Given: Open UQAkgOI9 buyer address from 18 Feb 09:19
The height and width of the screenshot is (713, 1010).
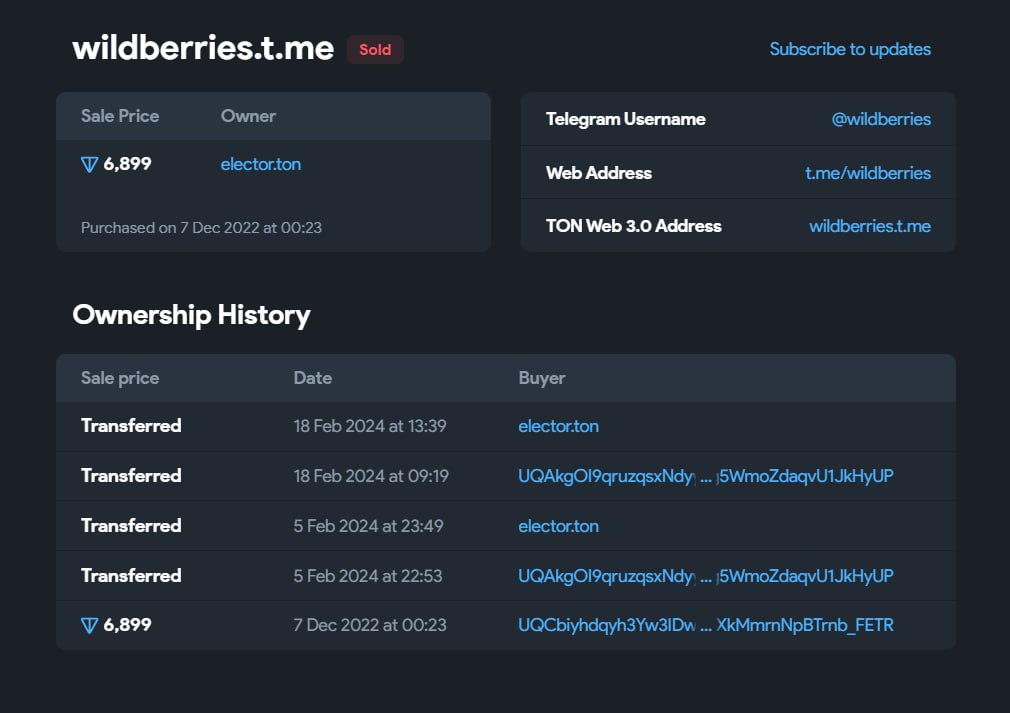Looking at the screenshot, I should [705, 476].
